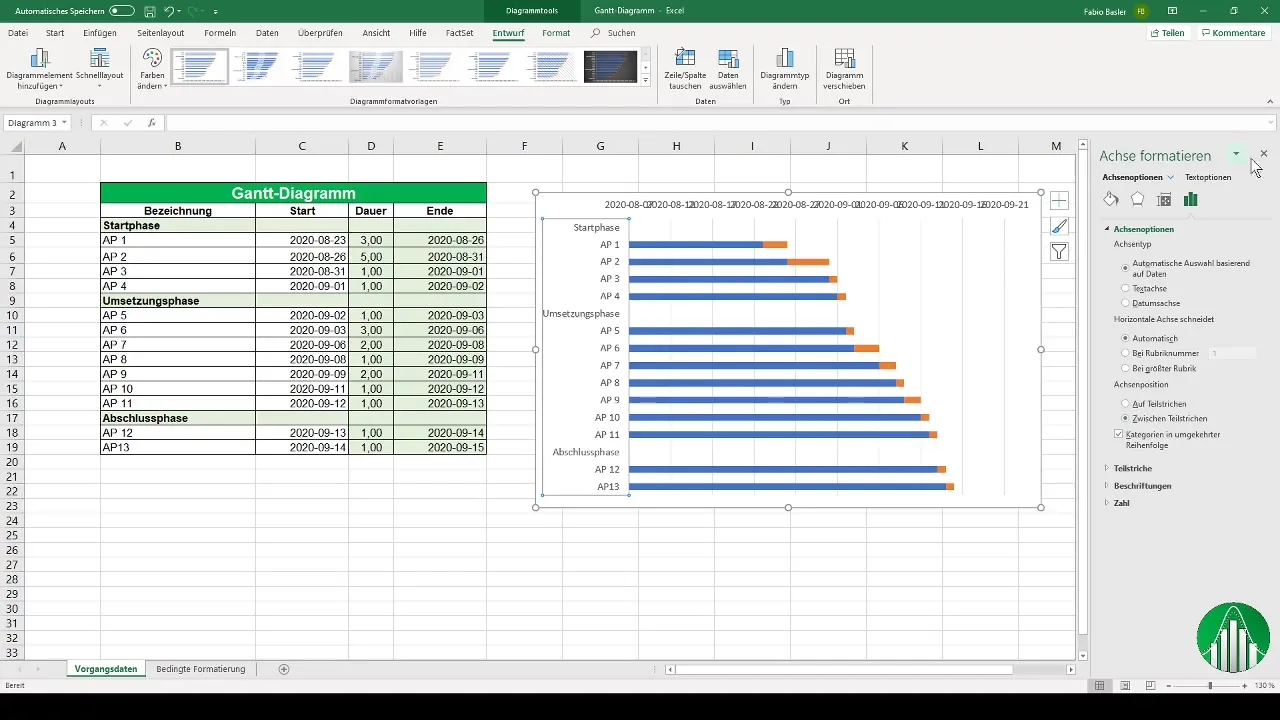The image size is (1280, 720).
Task: Close the Achse formatieren pane
Action: point(1264,154)
